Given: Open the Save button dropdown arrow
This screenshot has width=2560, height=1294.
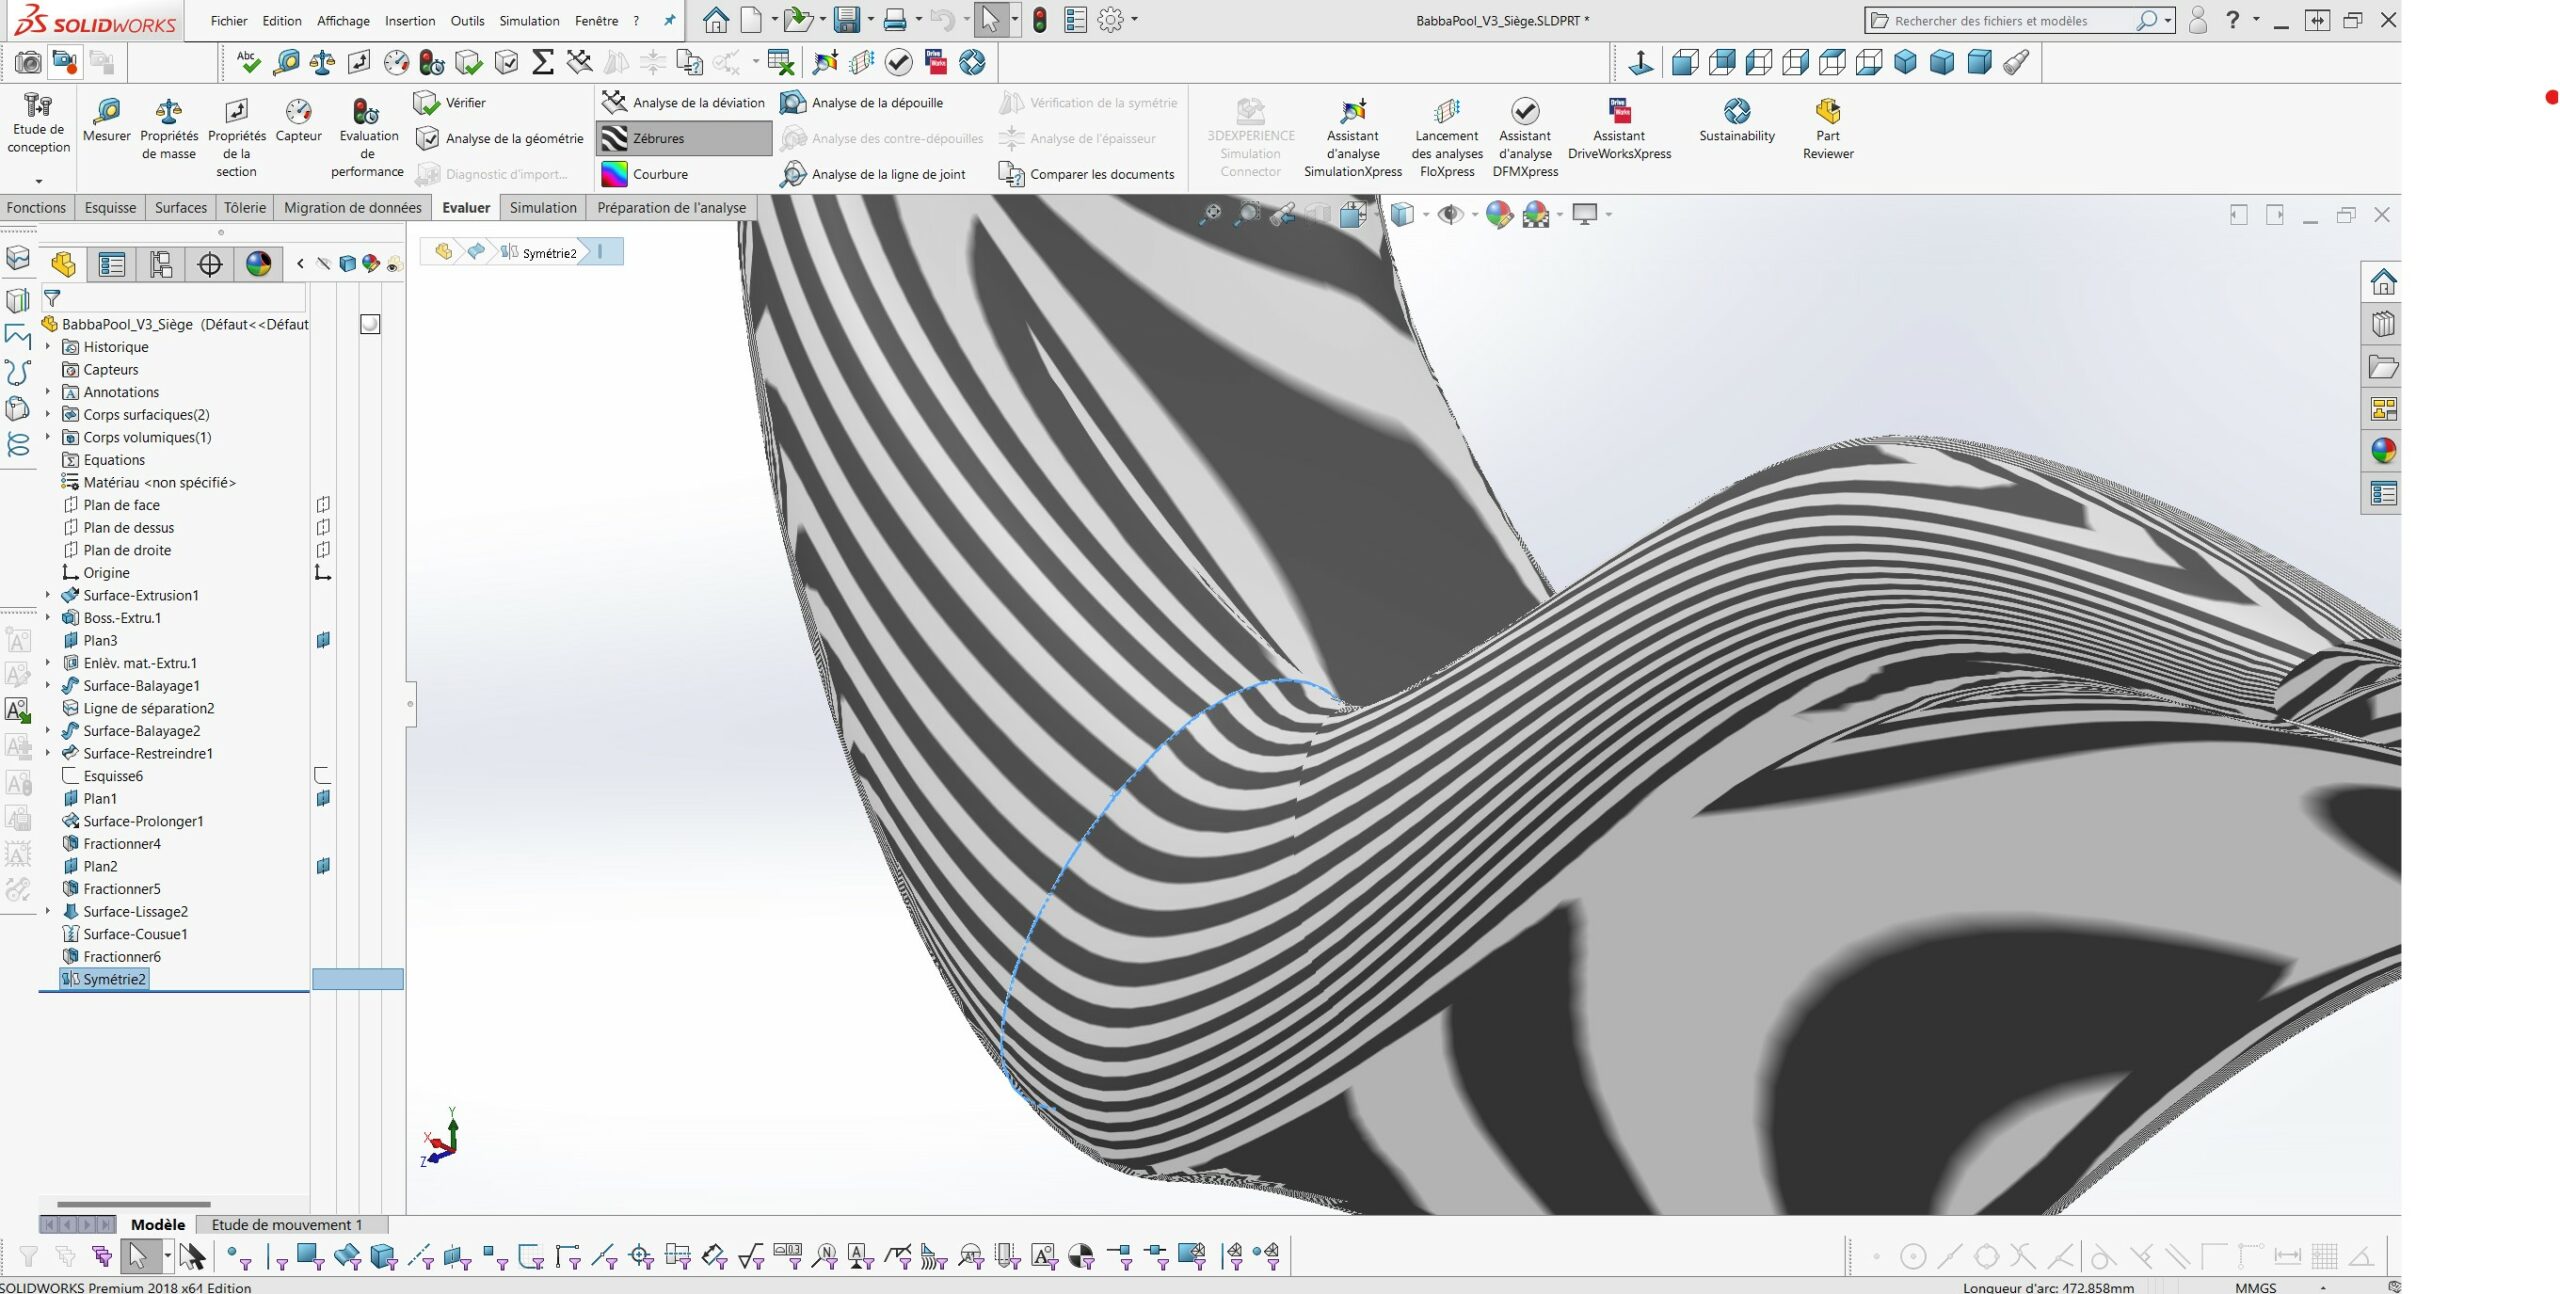Looking at the screenshot, I should [871, 20].
